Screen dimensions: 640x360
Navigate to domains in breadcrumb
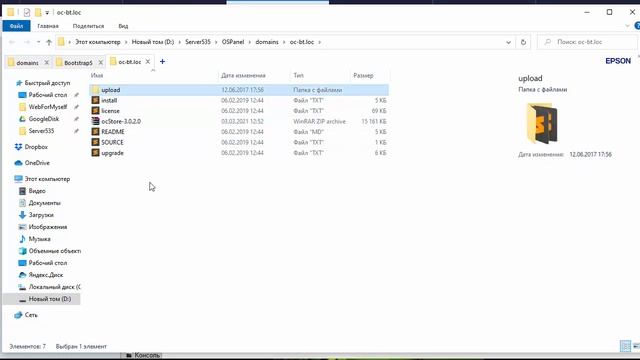267,42
